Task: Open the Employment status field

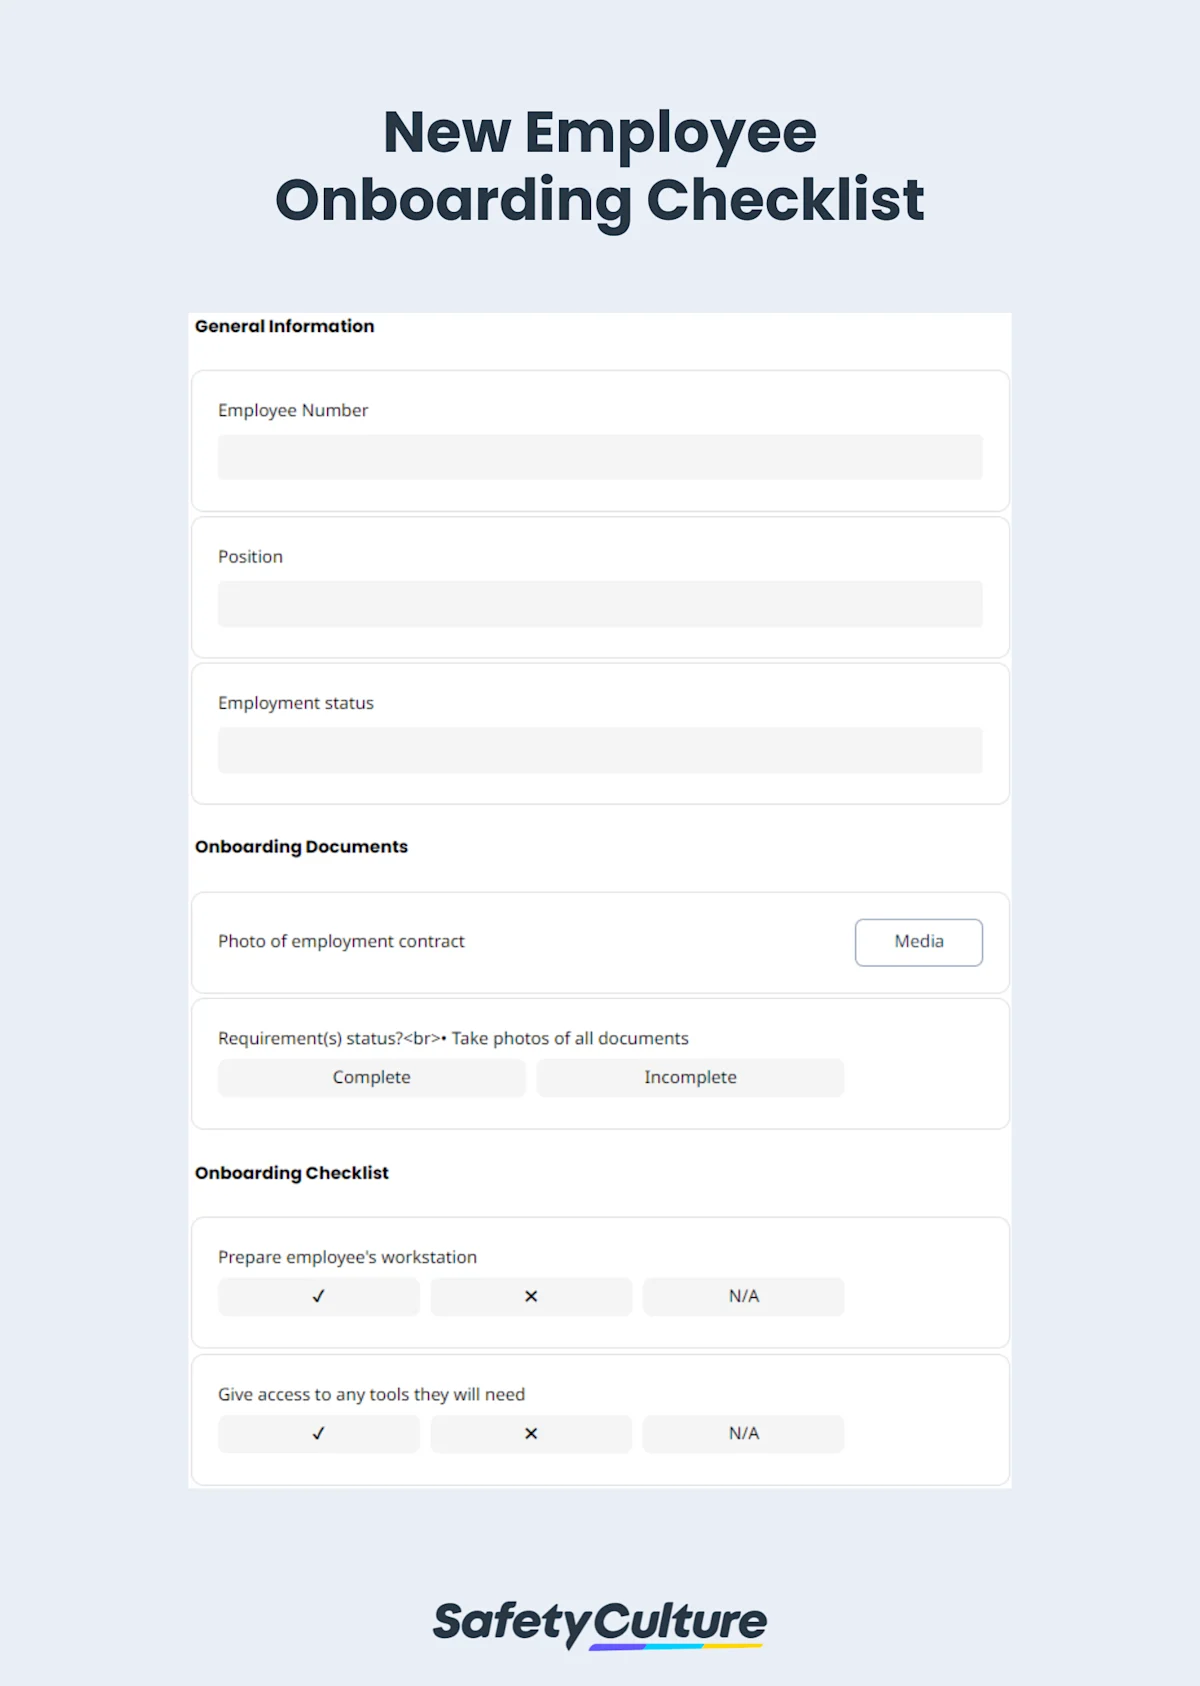Action: coord(599,750)
